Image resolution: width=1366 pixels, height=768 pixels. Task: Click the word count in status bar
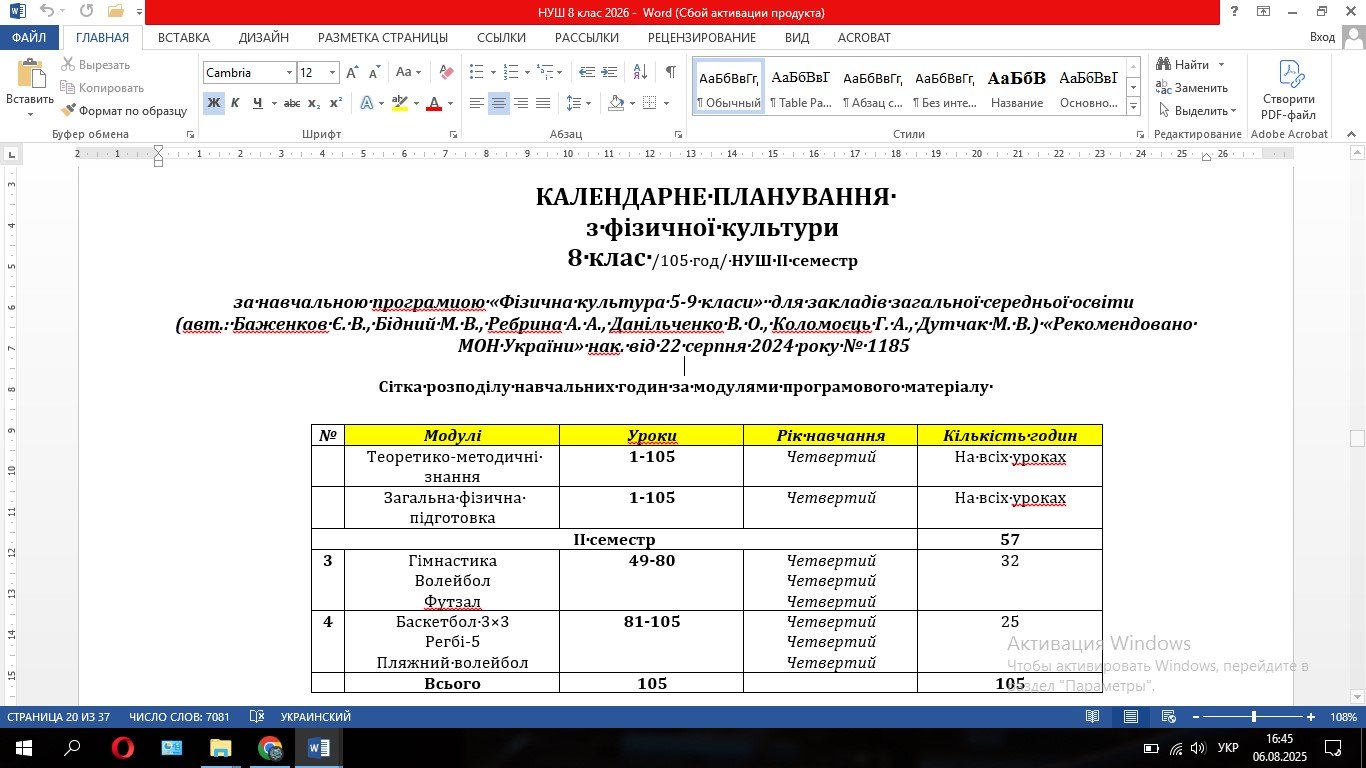tap(179, 717)
